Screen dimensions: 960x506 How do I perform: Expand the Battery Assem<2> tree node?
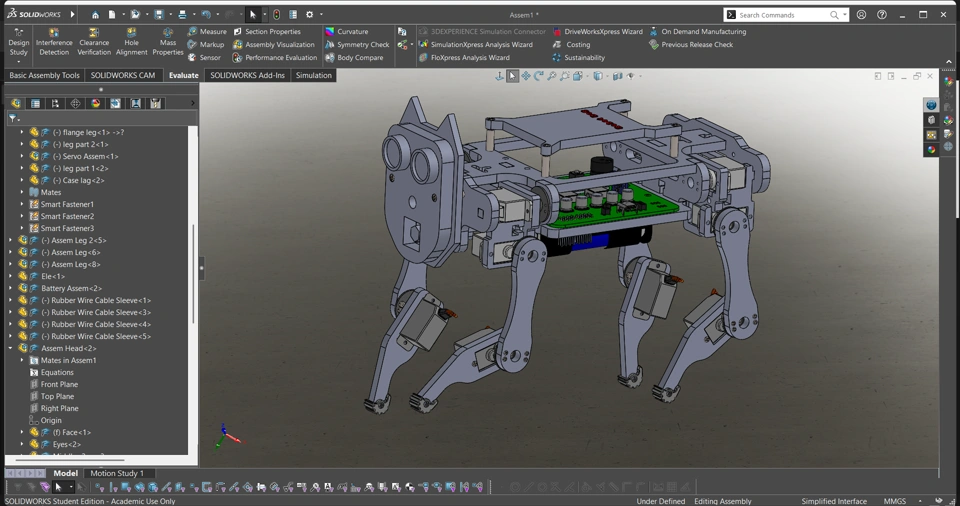11,288
